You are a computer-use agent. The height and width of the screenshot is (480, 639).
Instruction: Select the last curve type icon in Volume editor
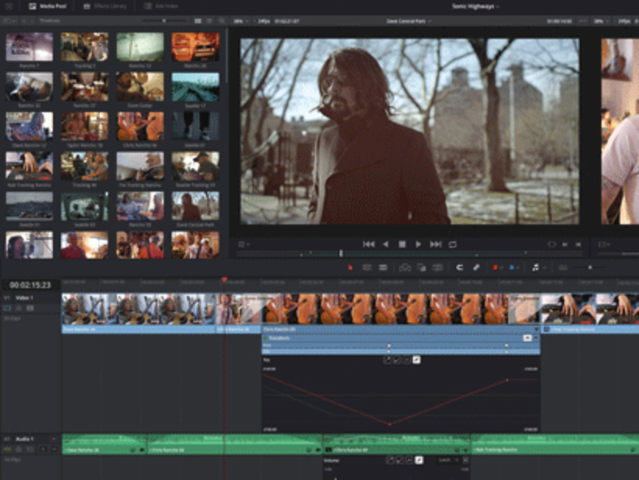point(419,460)
